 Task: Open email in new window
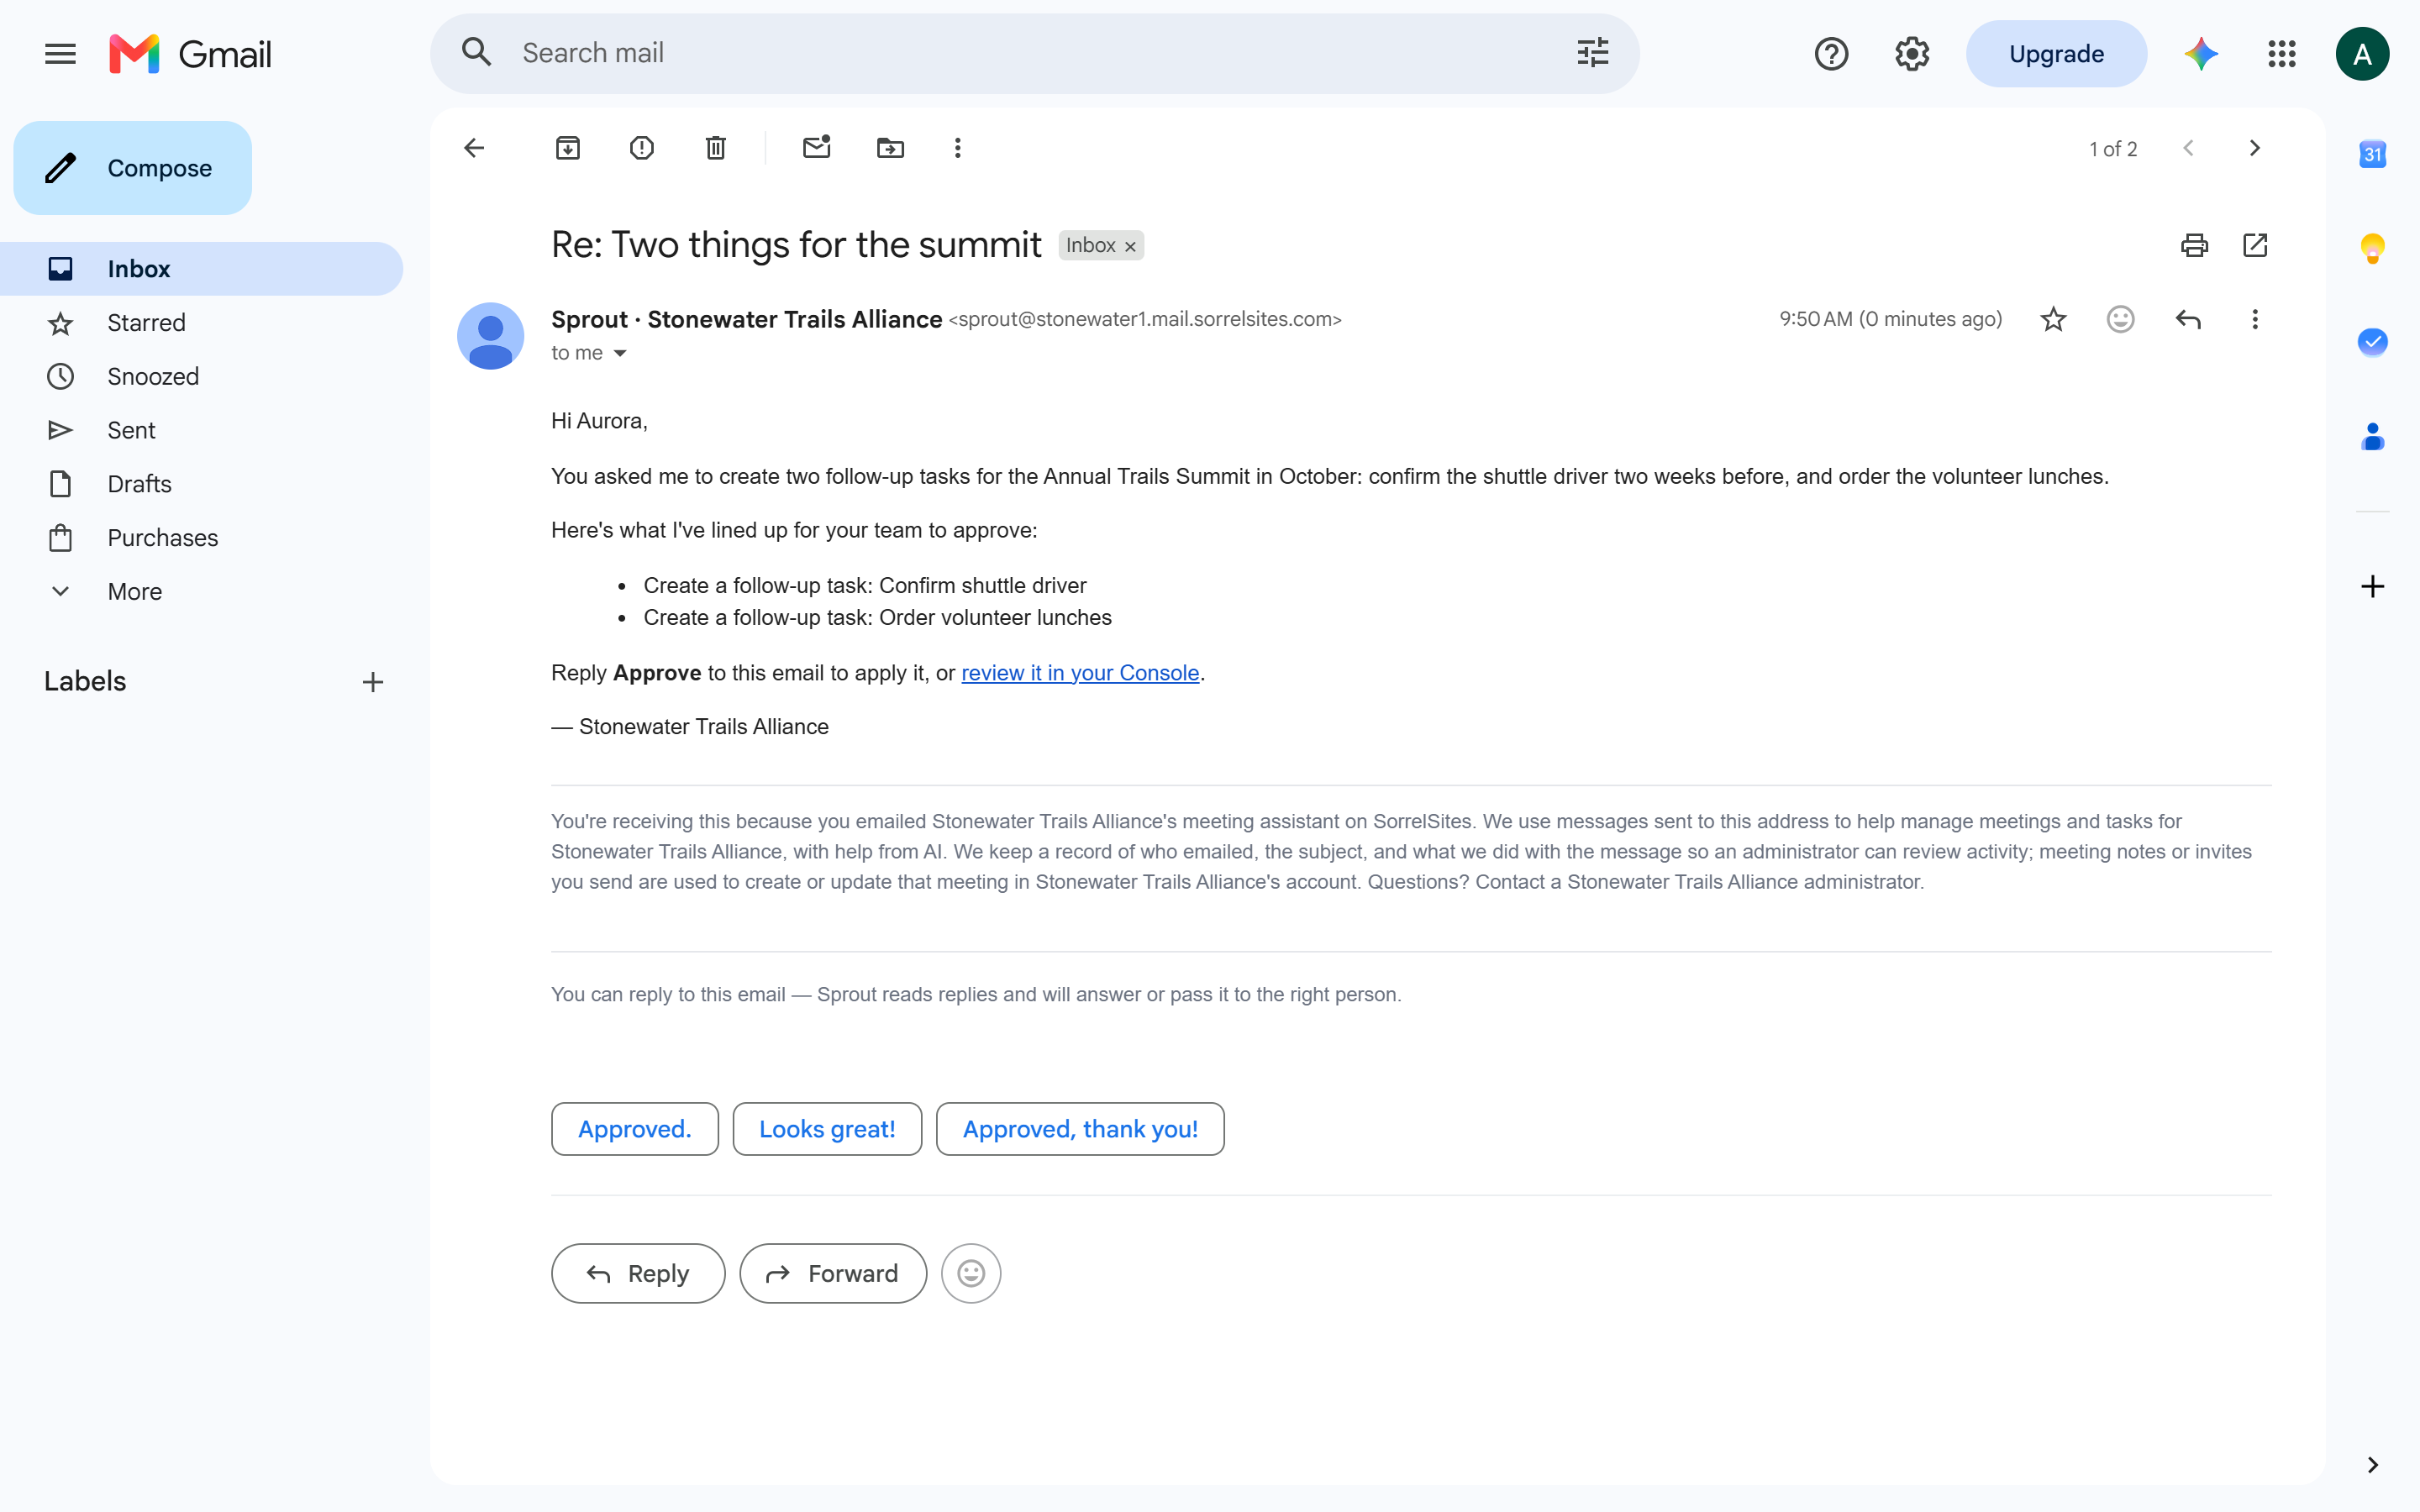(2255, 245)
